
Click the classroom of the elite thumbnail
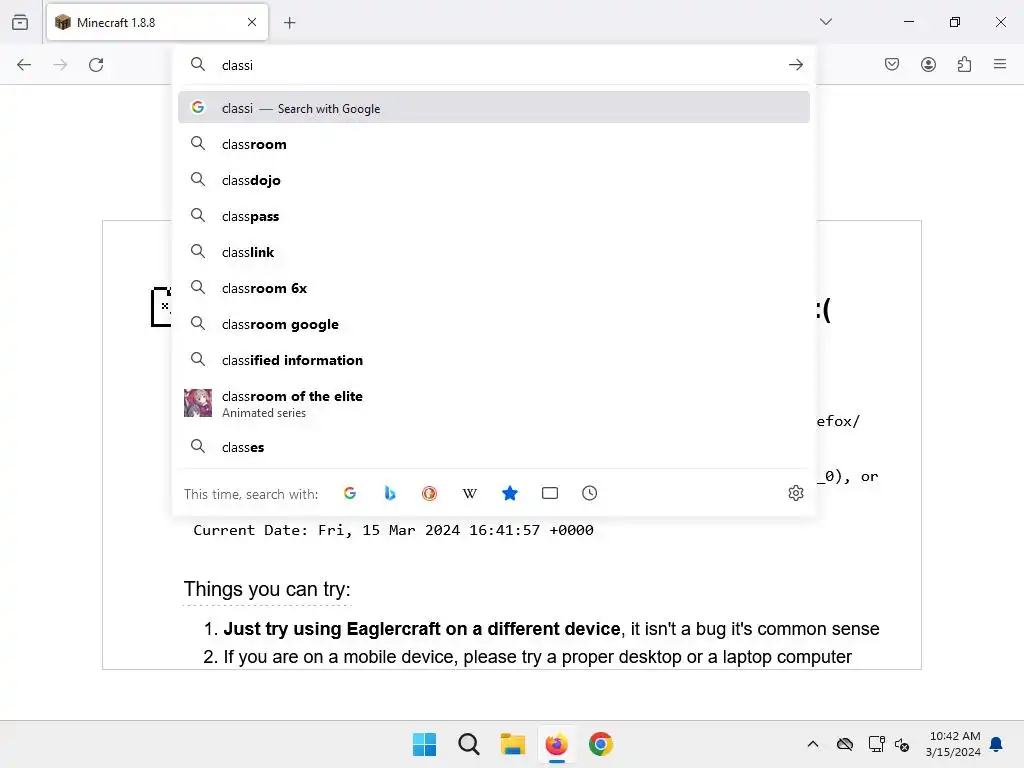pos(198,403)
